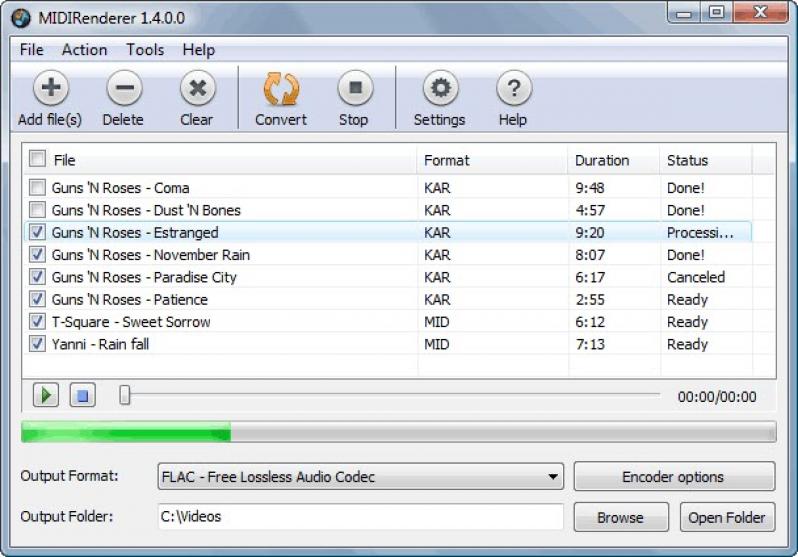The height and width of the screenshot is (557, 798).
Task: Click the playback position slider handle
Action: (125, 395)
